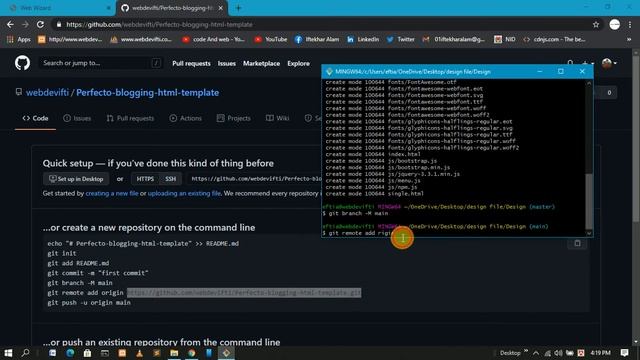Viewport: 640px width, 360px height.
Task: Show more bookmarks via the chevron
Action: (x=629, y=39)
